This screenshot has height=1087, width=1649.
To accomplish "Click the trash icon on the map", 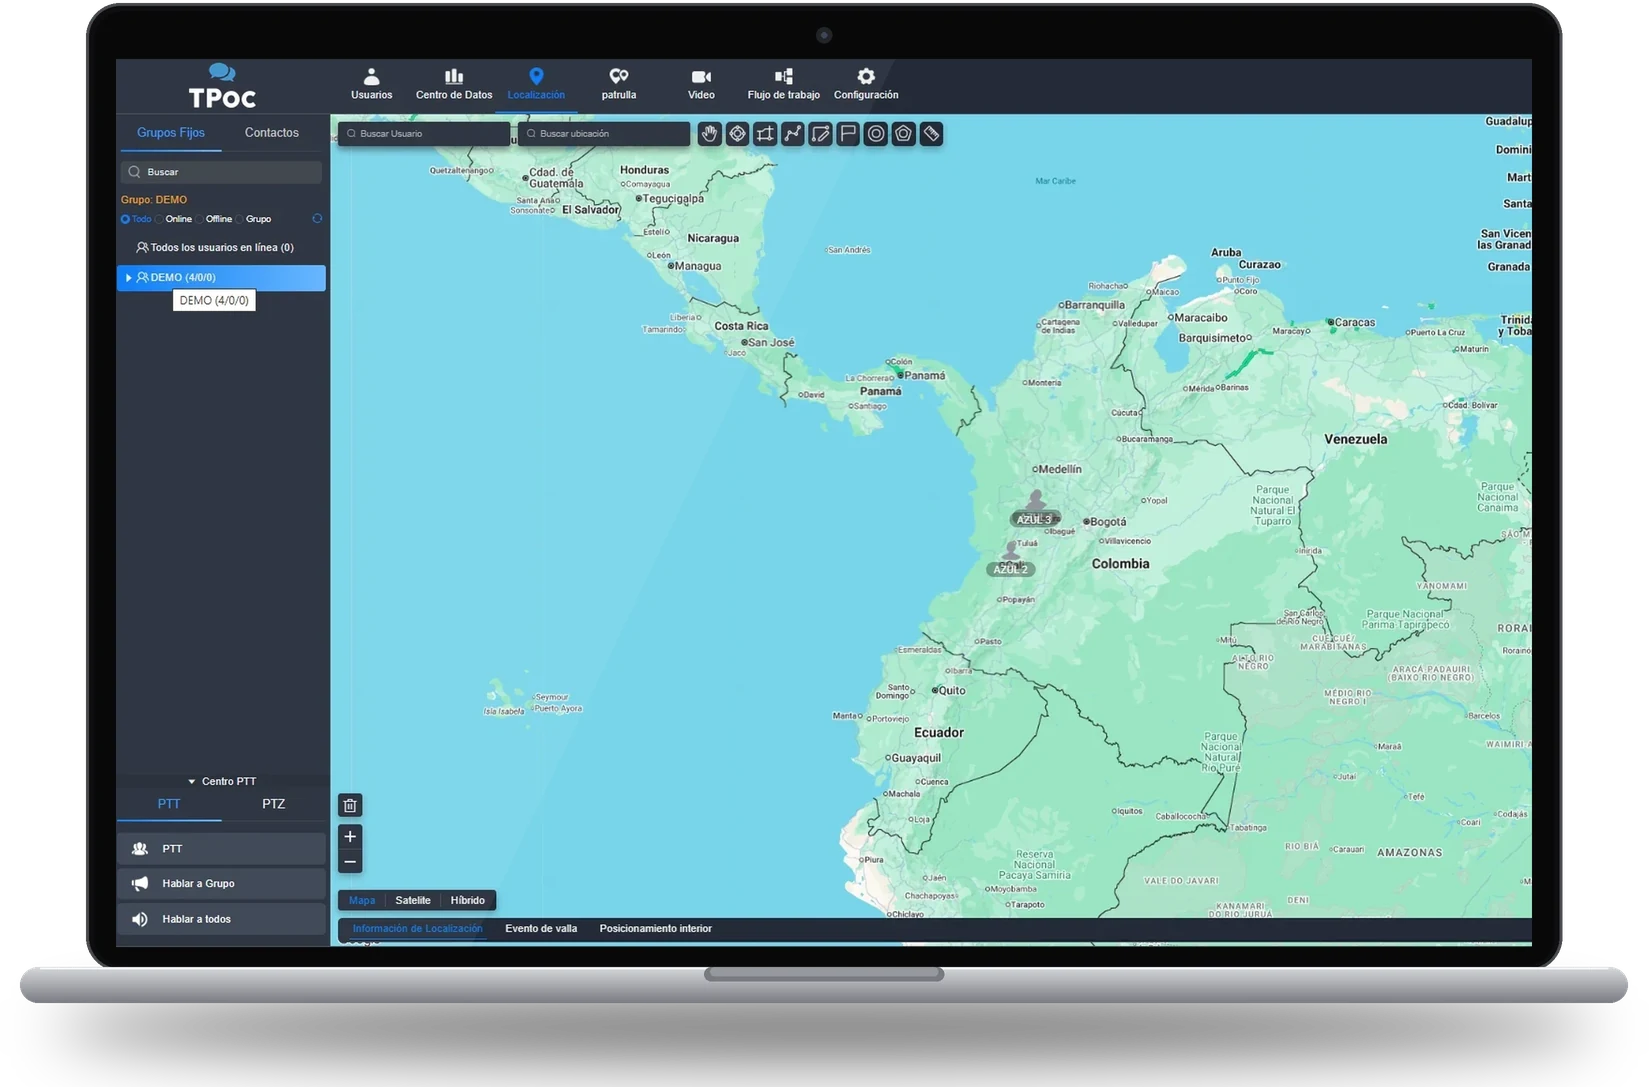I will click(x=350, y=805).
